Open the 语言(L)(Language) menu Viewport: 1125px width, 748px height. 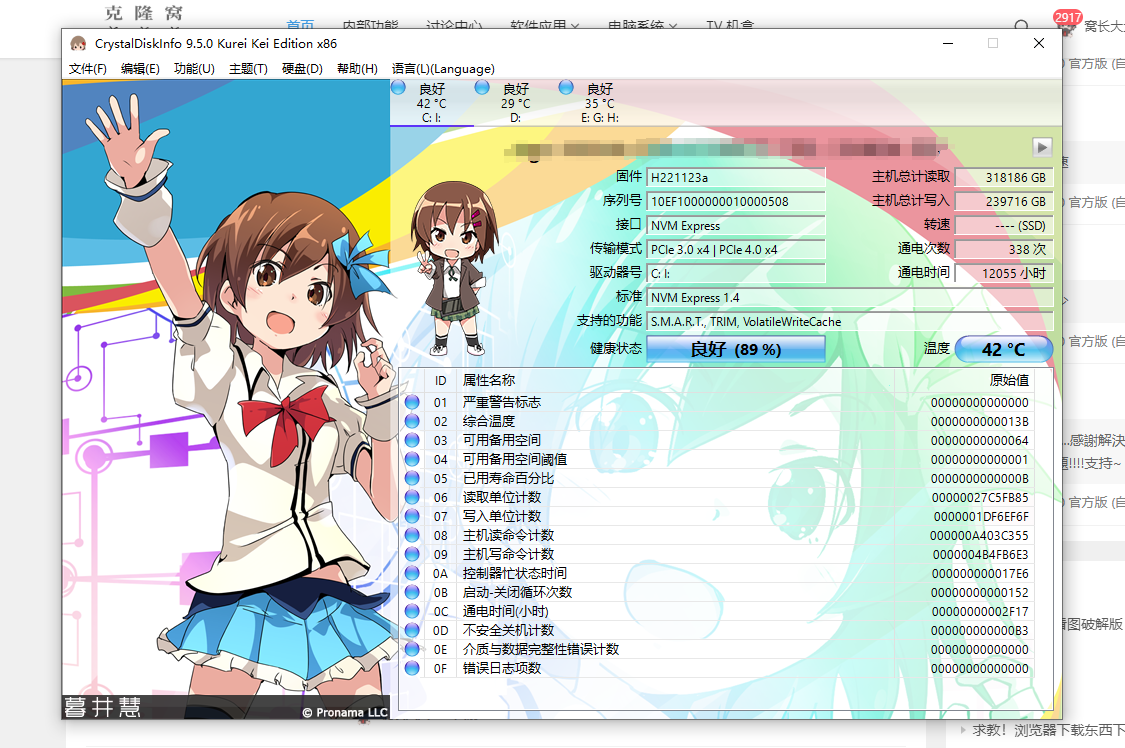click(x=443, y=69)
